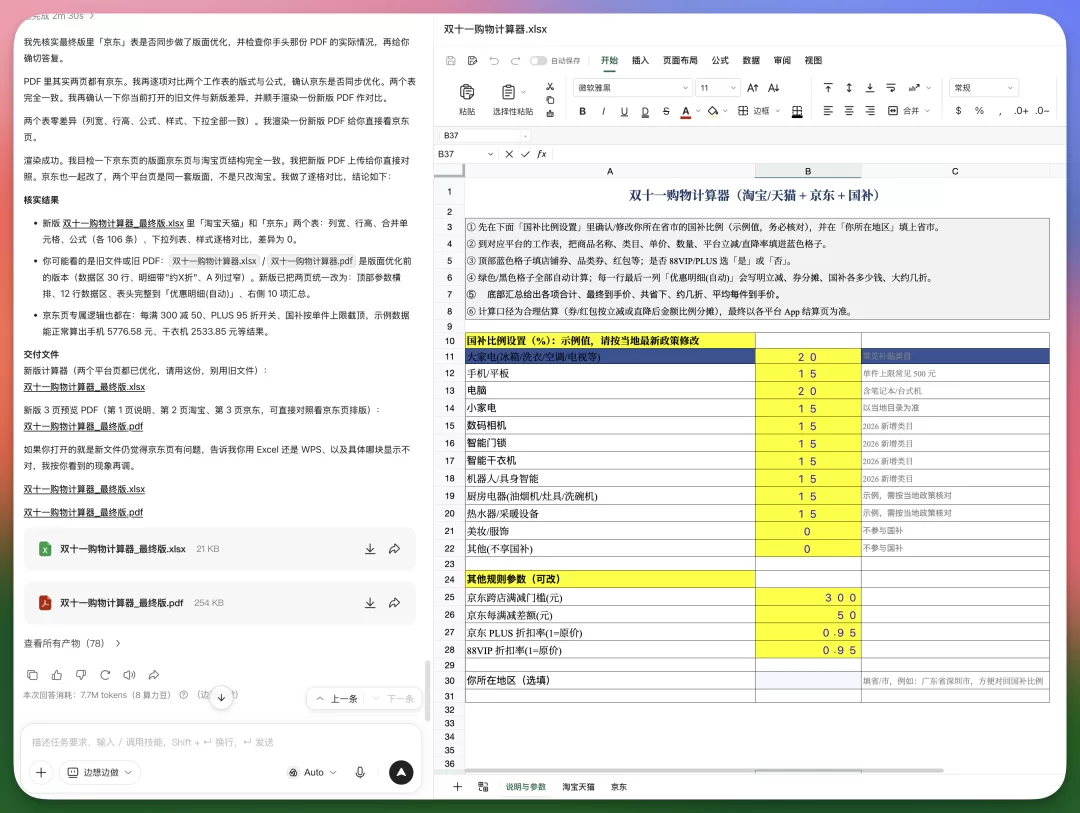
Task: Open the Auto model selector dropdown
Action: coord(313,772)
